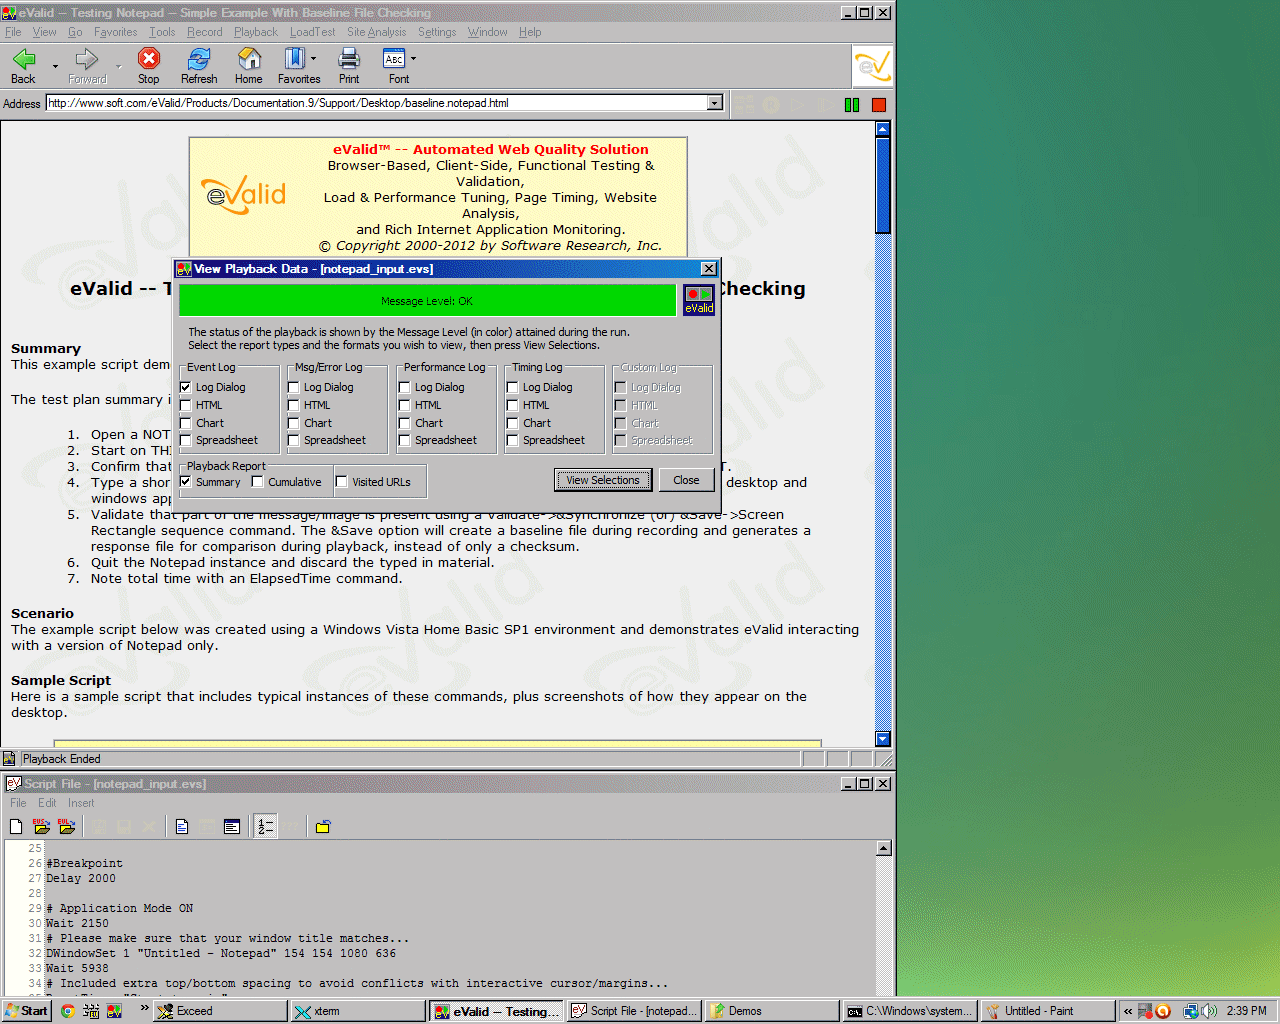Check Event Log Chart checkbox
Viewport: 1280px width, 1024px height.
click(186, 423)
